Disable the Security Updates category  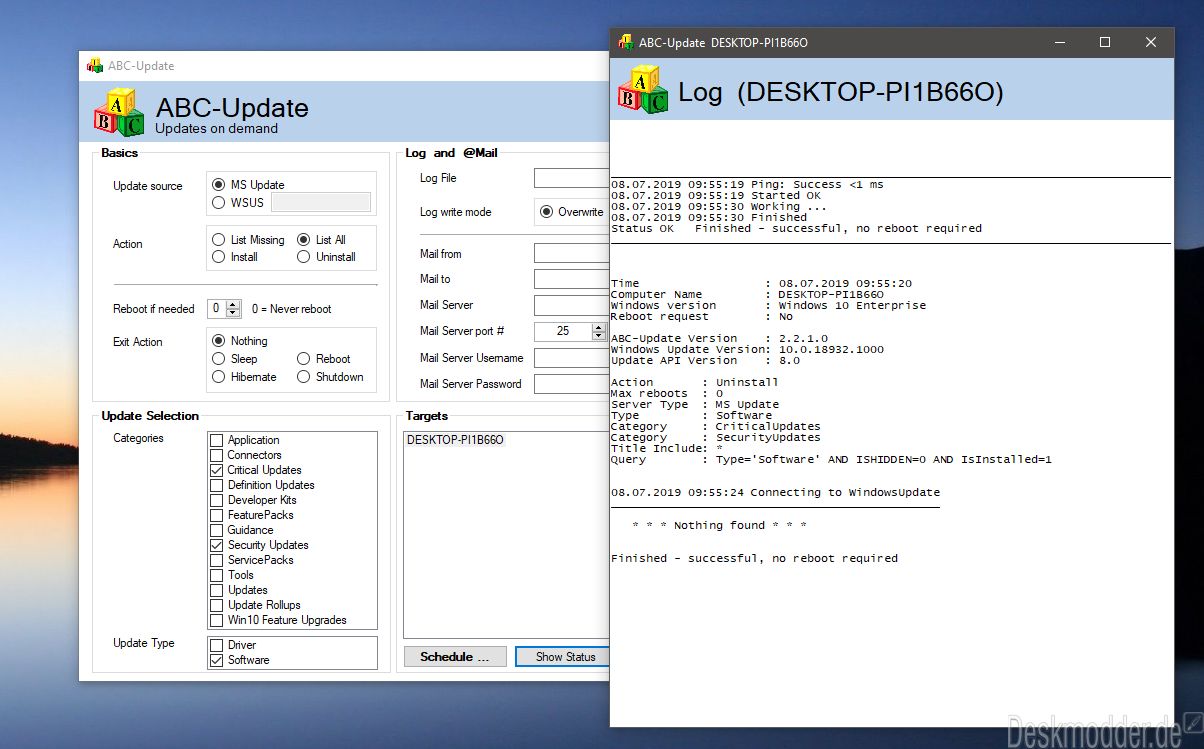click(x=216, y=545)
